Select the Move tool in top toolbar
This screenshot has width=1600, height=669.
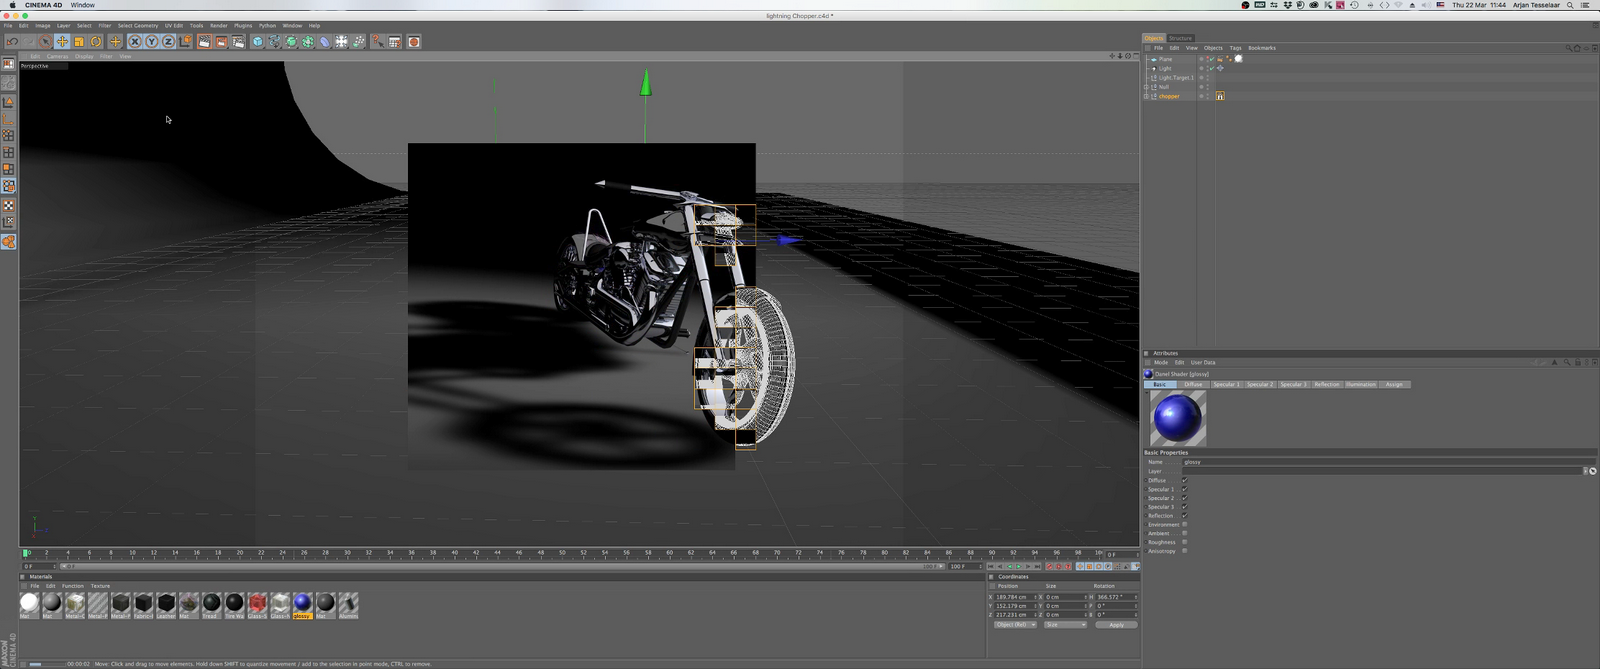pyautogui.click(x=62, y=42)
